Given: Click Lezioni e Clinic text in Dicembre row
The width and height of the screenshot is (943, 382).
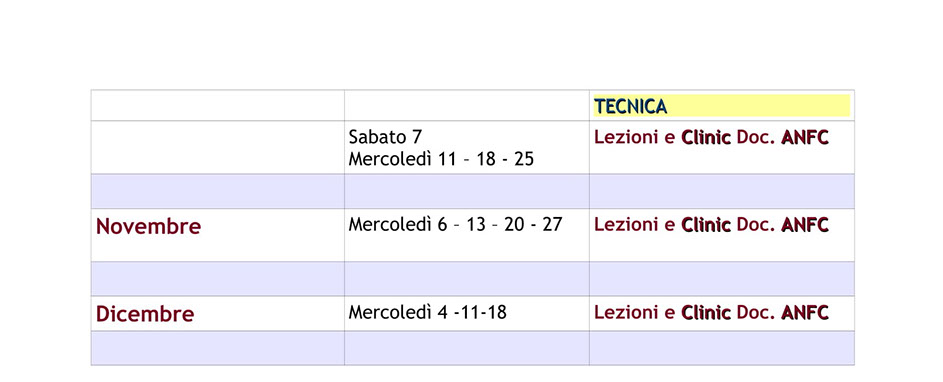Looking at the screenshot, I should (x=662, y=312).
